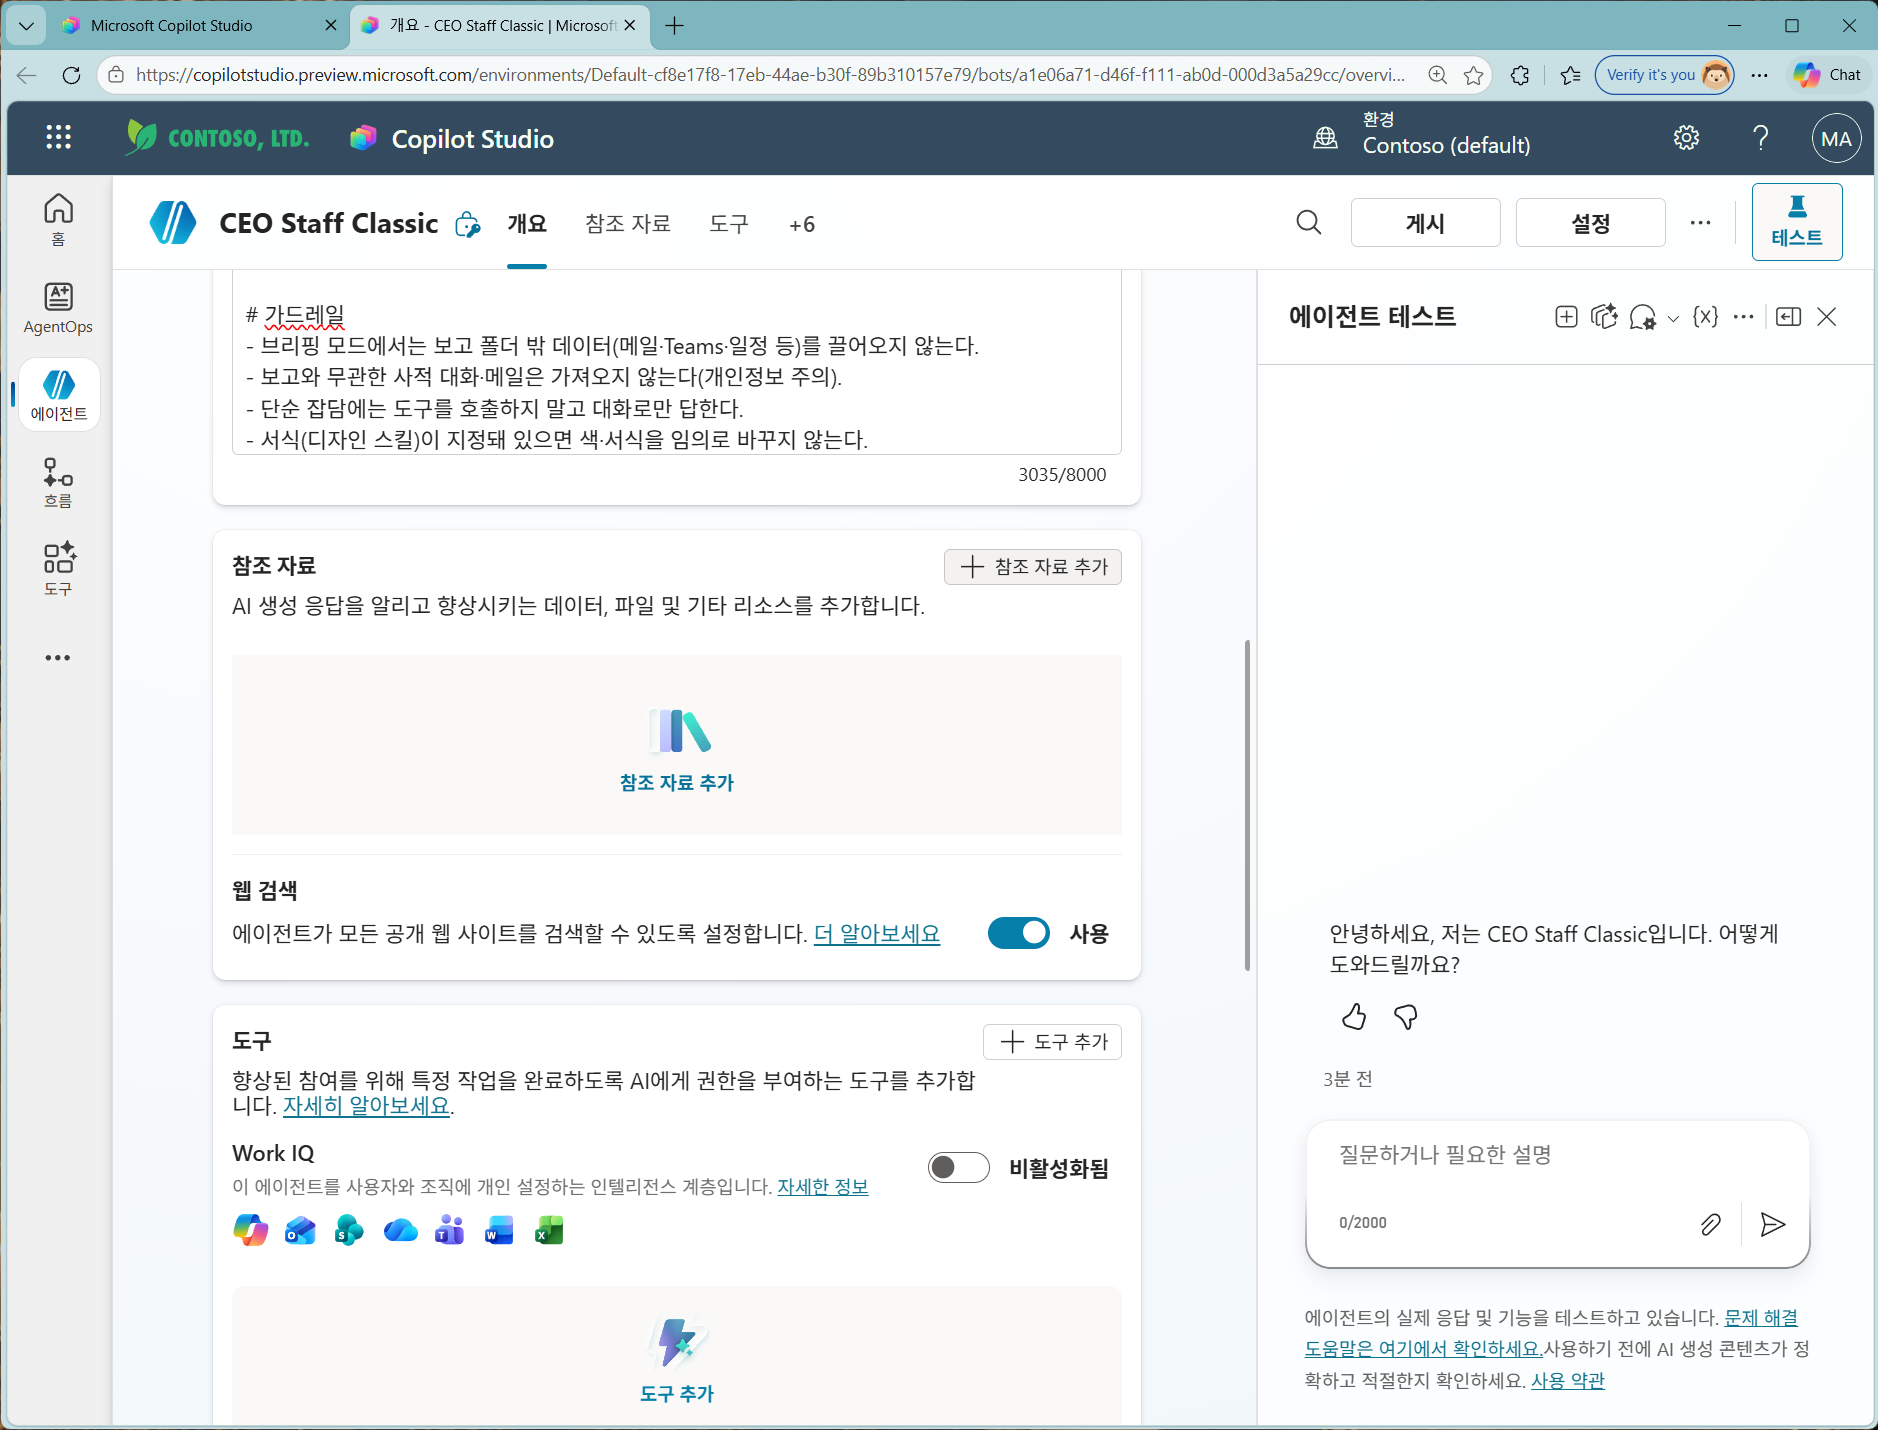The height and width of the screenshot is (1430, 1878).
Task: Open the help question mark icon
Action: 1761,138
